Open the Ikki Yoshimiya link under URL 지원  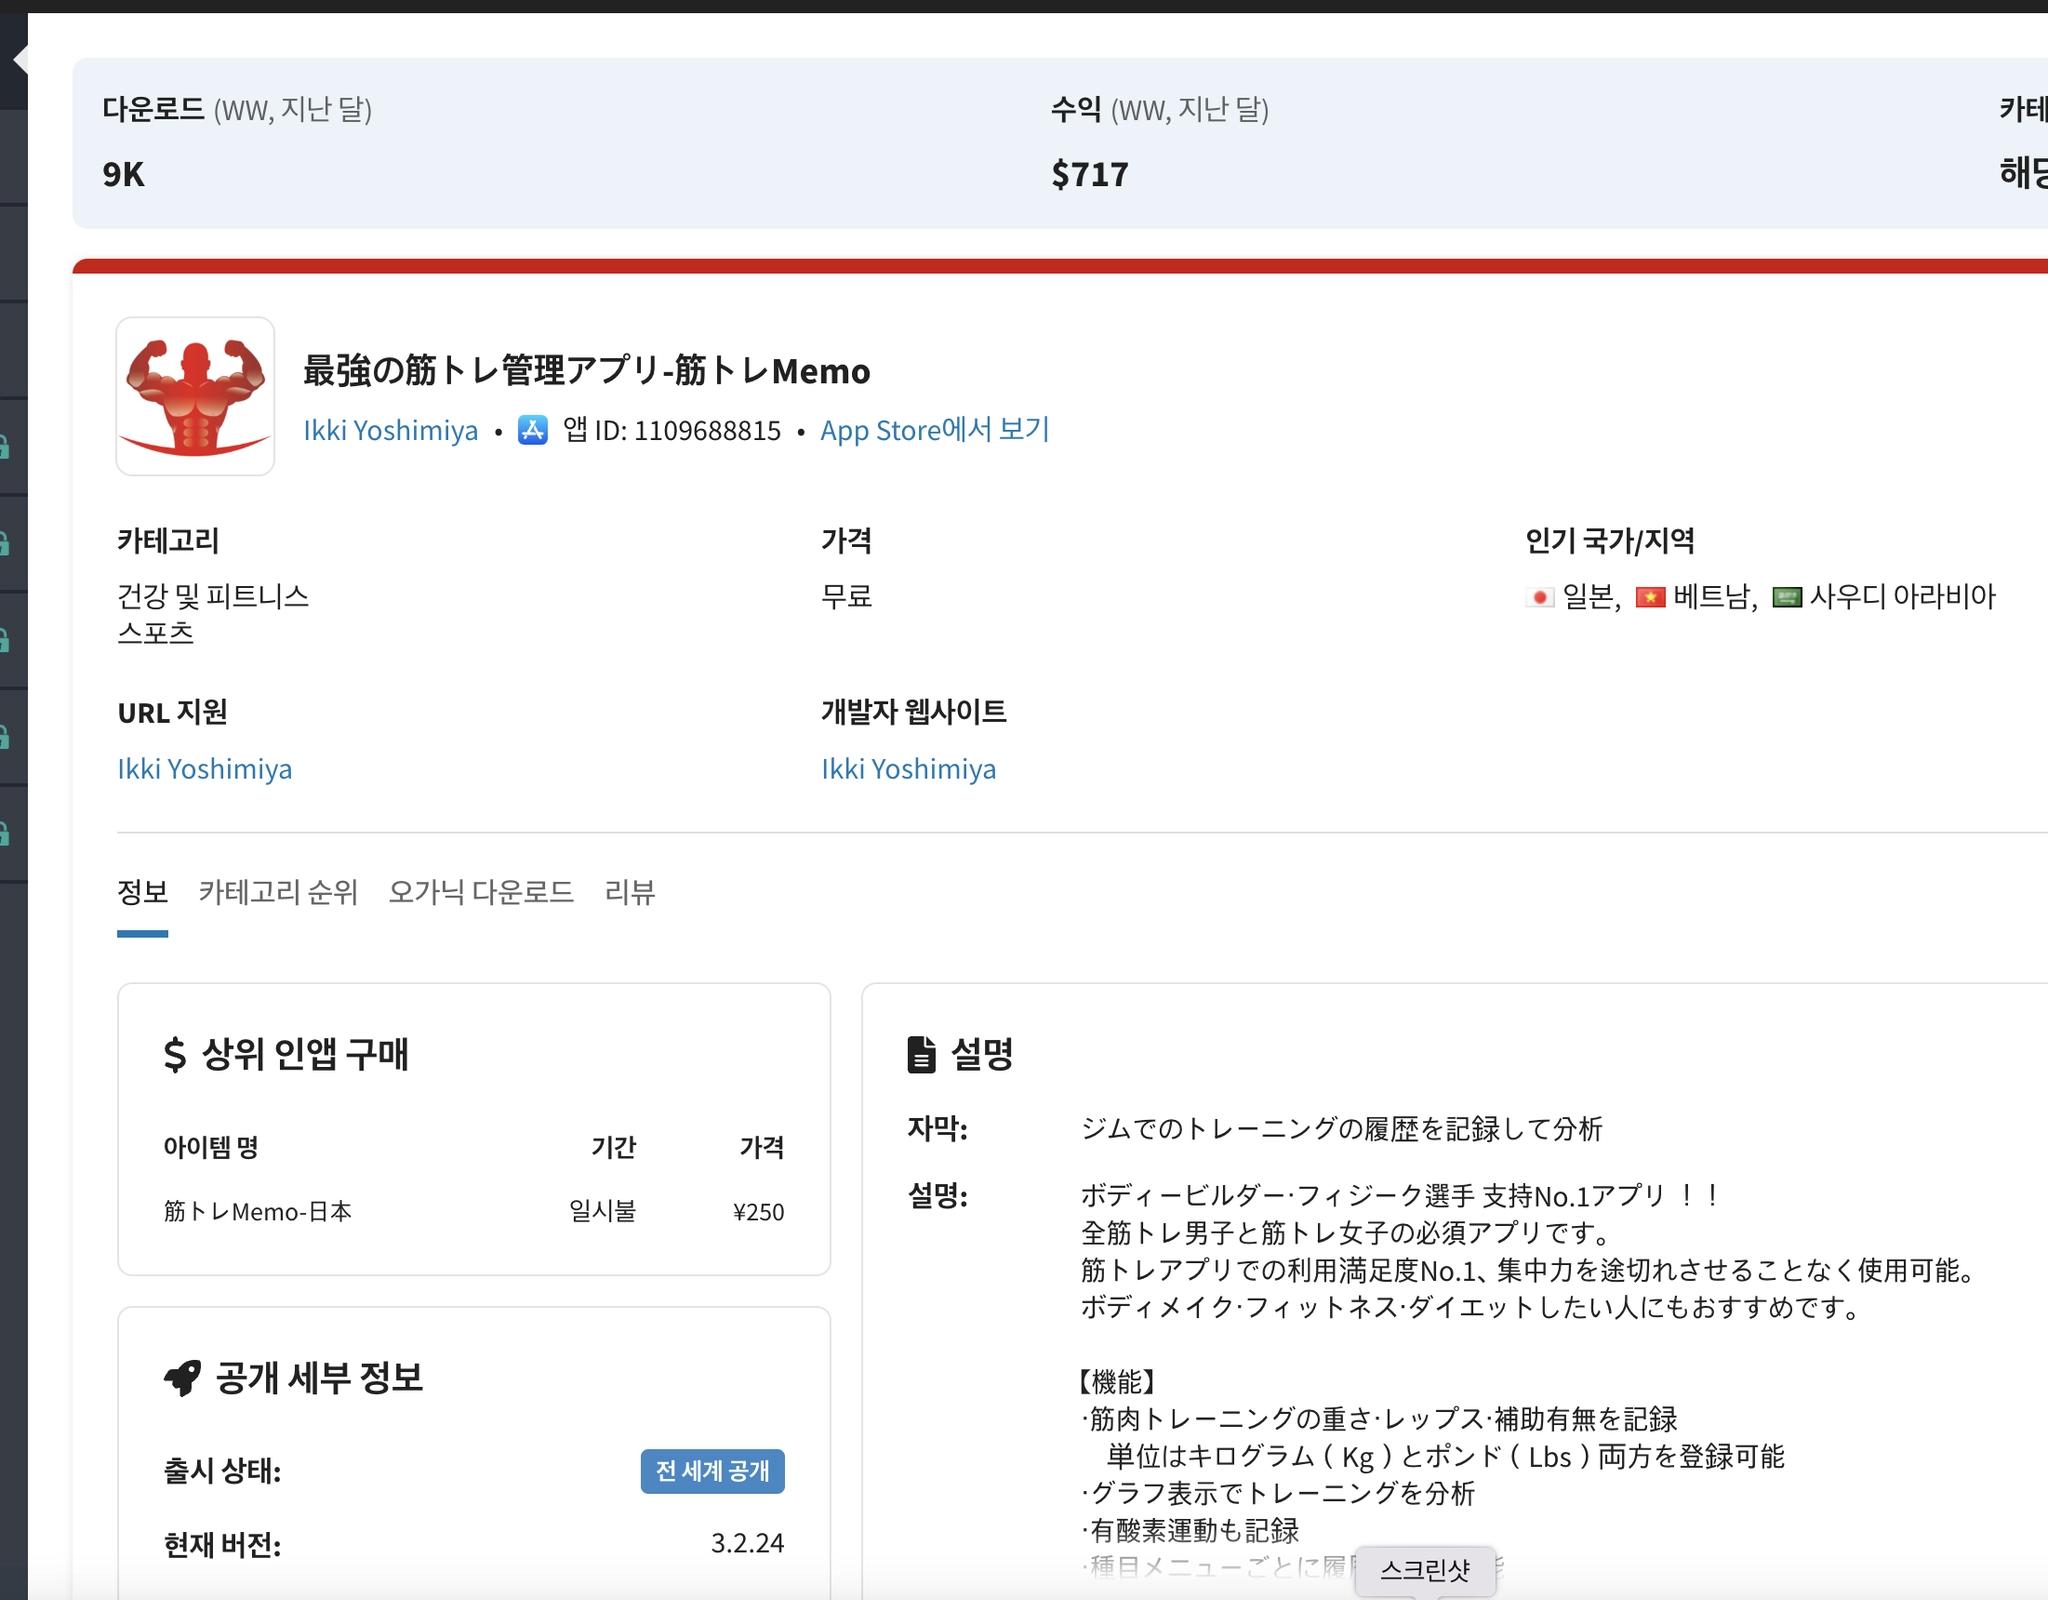205,769
